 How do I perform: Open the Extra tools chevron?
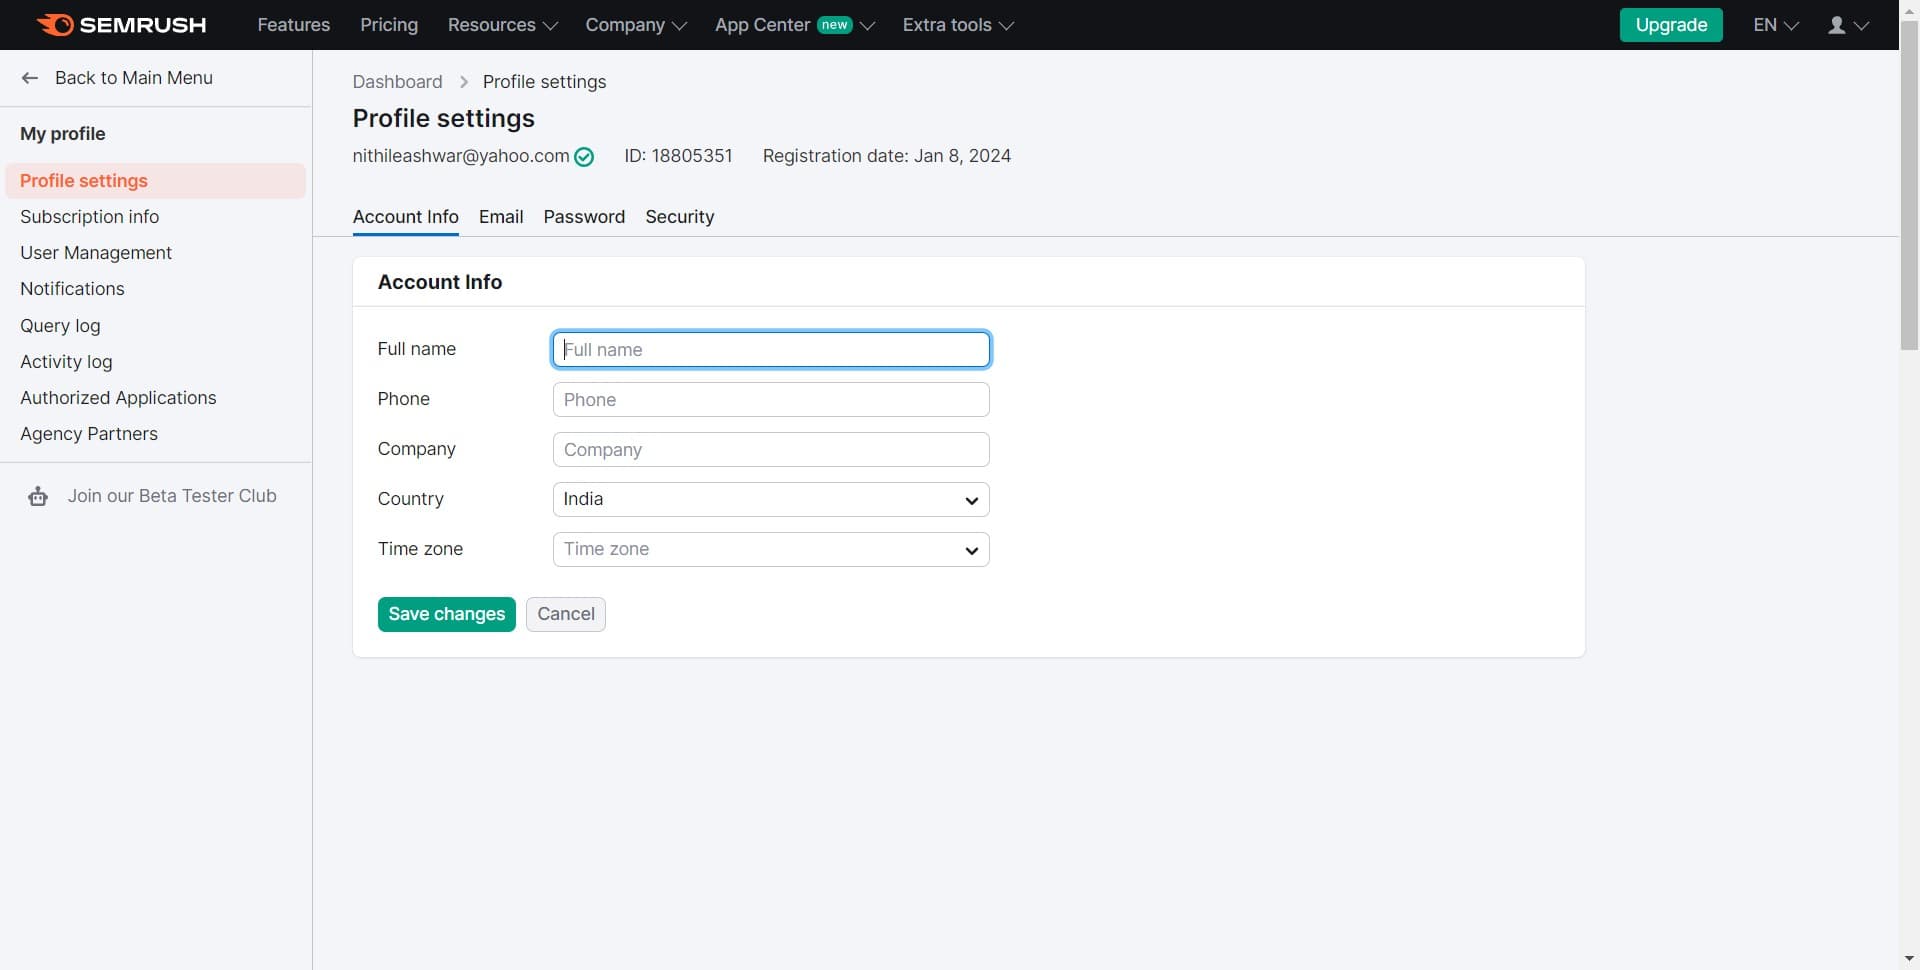pyautogui.click(x=1006, y=25)
